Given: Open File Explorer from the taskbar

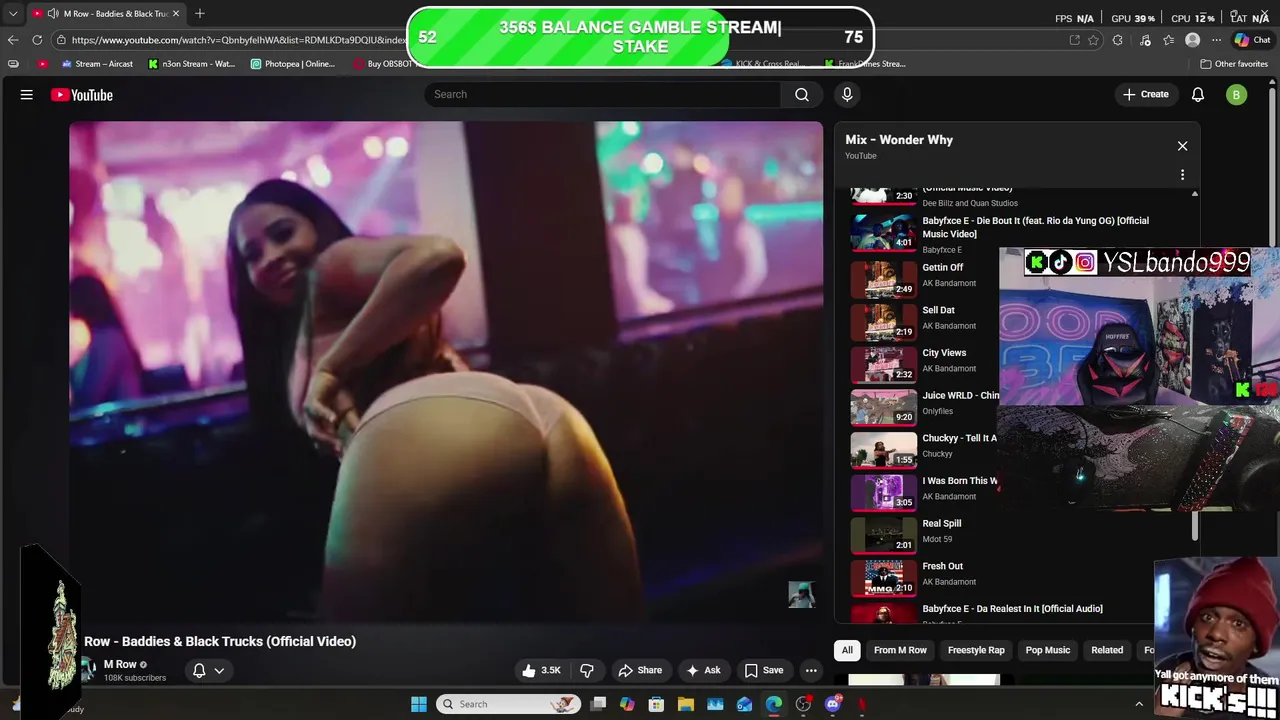Looking at the screenshot, I should point(686,704).
